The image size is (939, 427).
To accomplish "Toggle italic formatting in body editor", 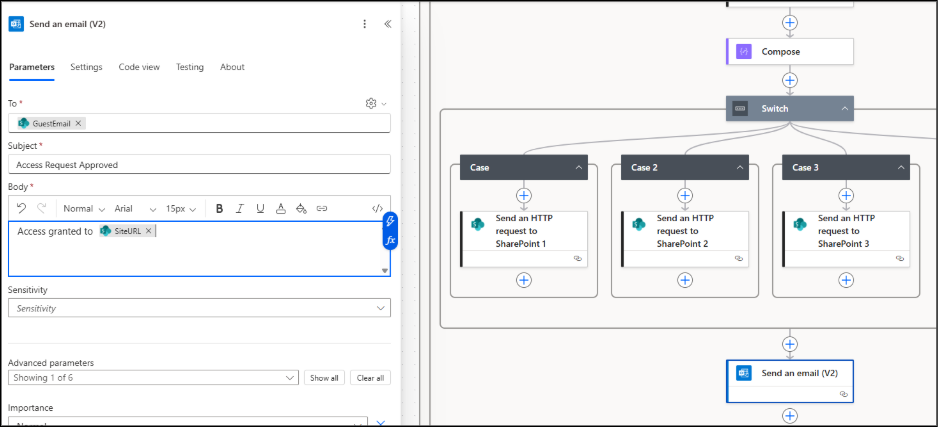I will click(239, 208).
